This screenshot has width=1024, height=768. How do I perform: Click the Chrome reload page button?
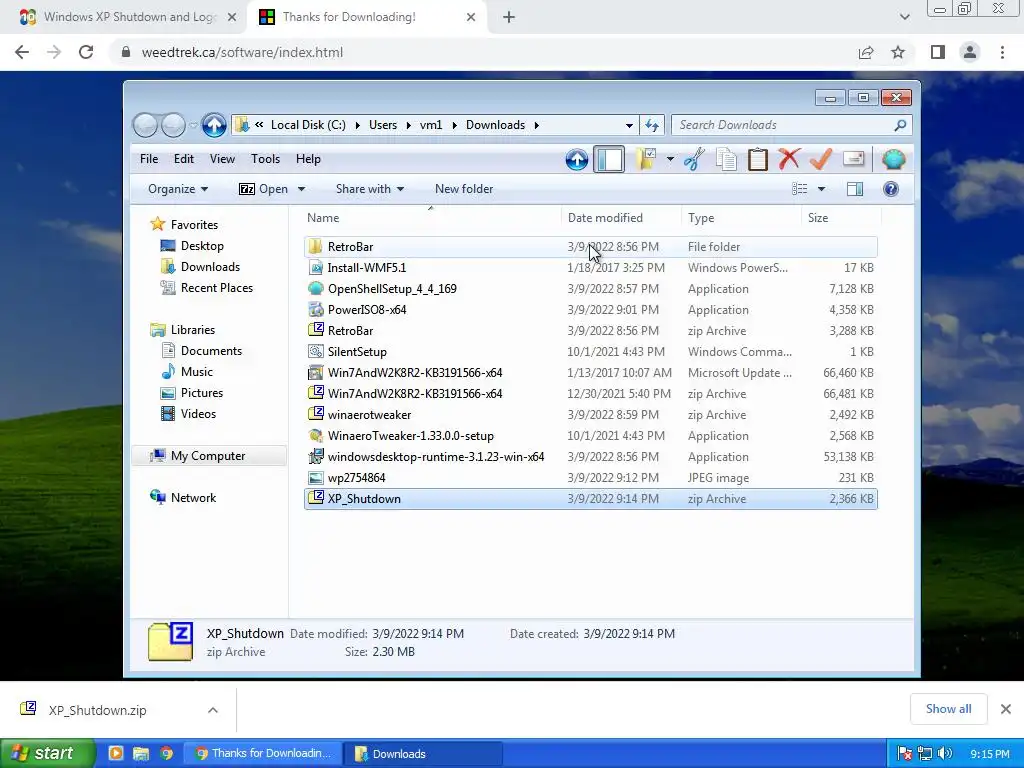pos(86,52)
